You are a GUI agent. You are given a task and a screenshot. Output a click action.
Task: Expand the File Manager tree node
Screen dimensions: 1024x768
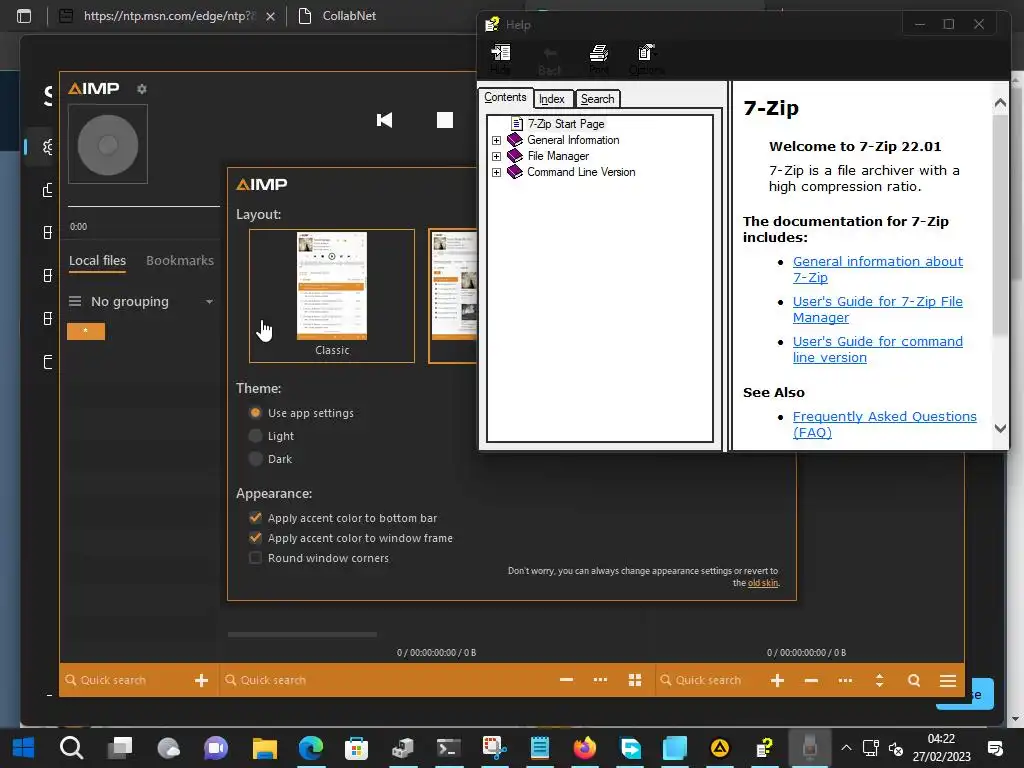(496, 156)
